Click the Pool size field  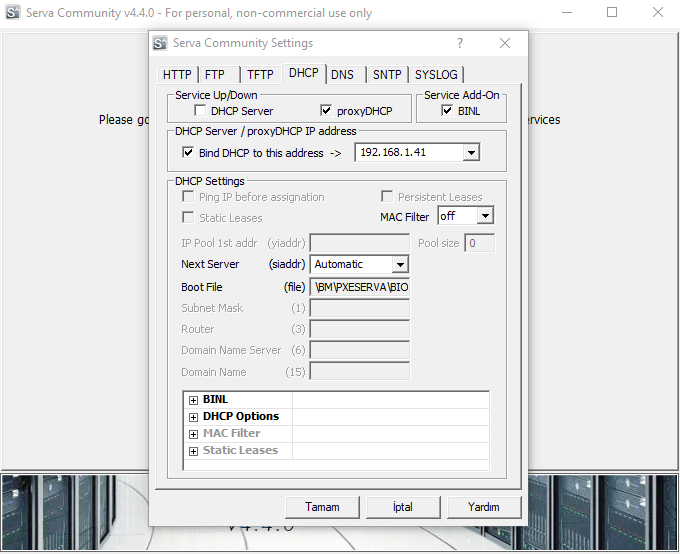coord(480,243)
